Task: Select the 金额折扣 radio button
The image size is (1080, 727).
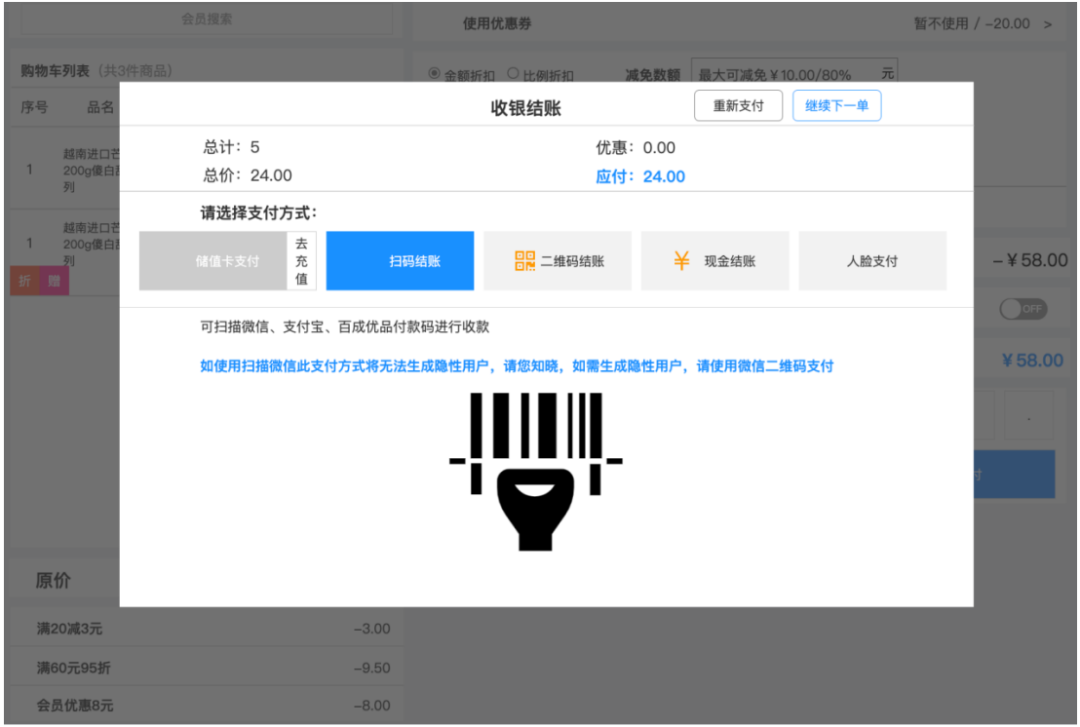Action: (x=432, y=72)
